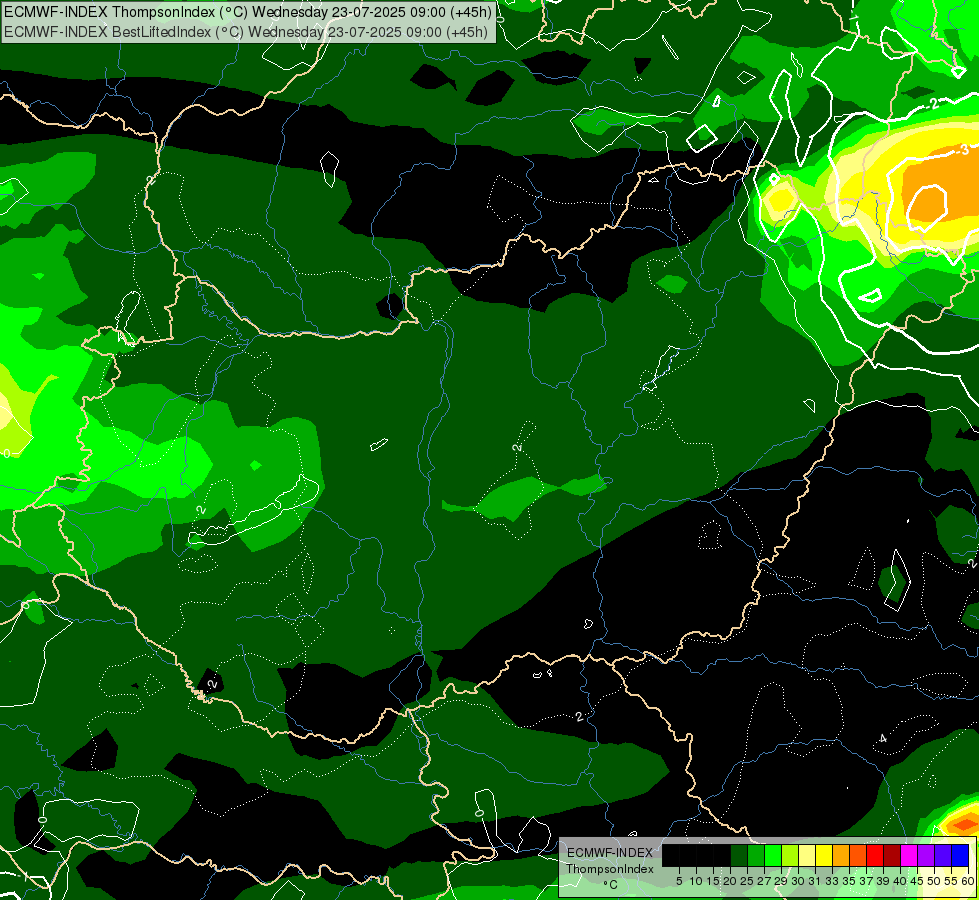Image resolution: width=979 pixels, height=900 pixels.
Task: Click the legend value 37
Action: click(x=867, y=881)
